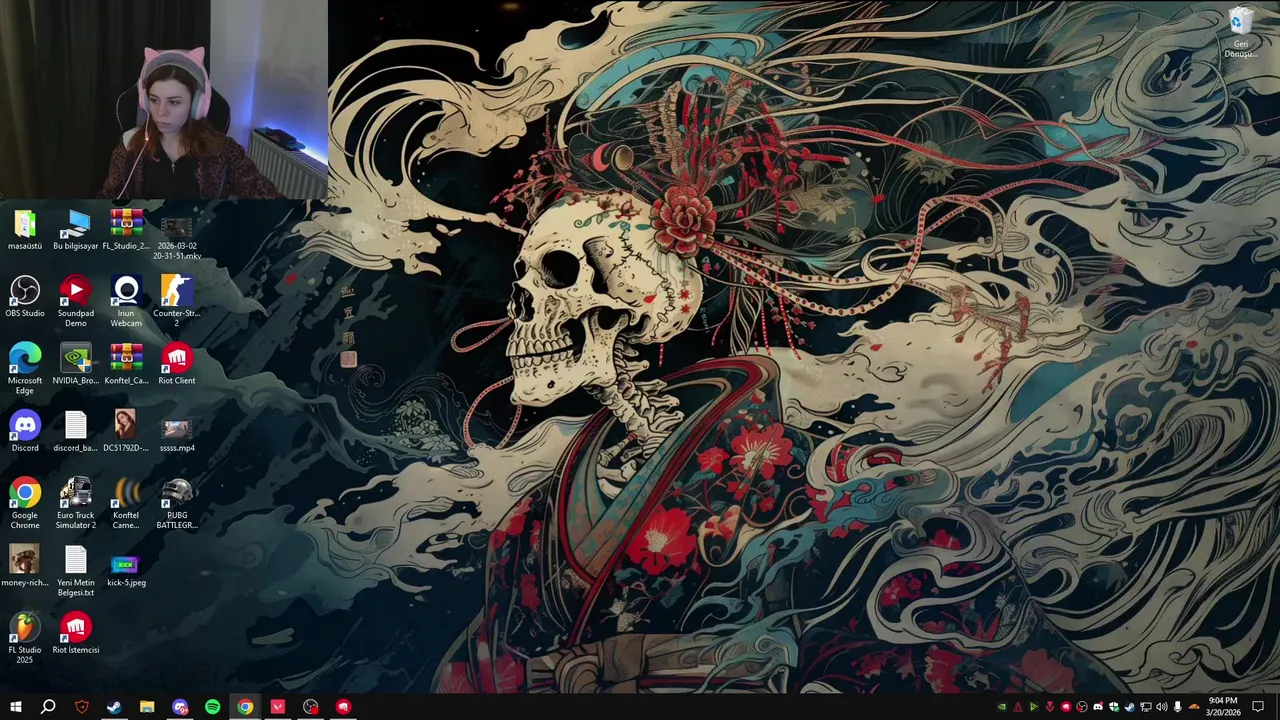Select the Microsoft Edge desktop shortcut
This screenshot has width=1280, height=720.
[25, 369]
